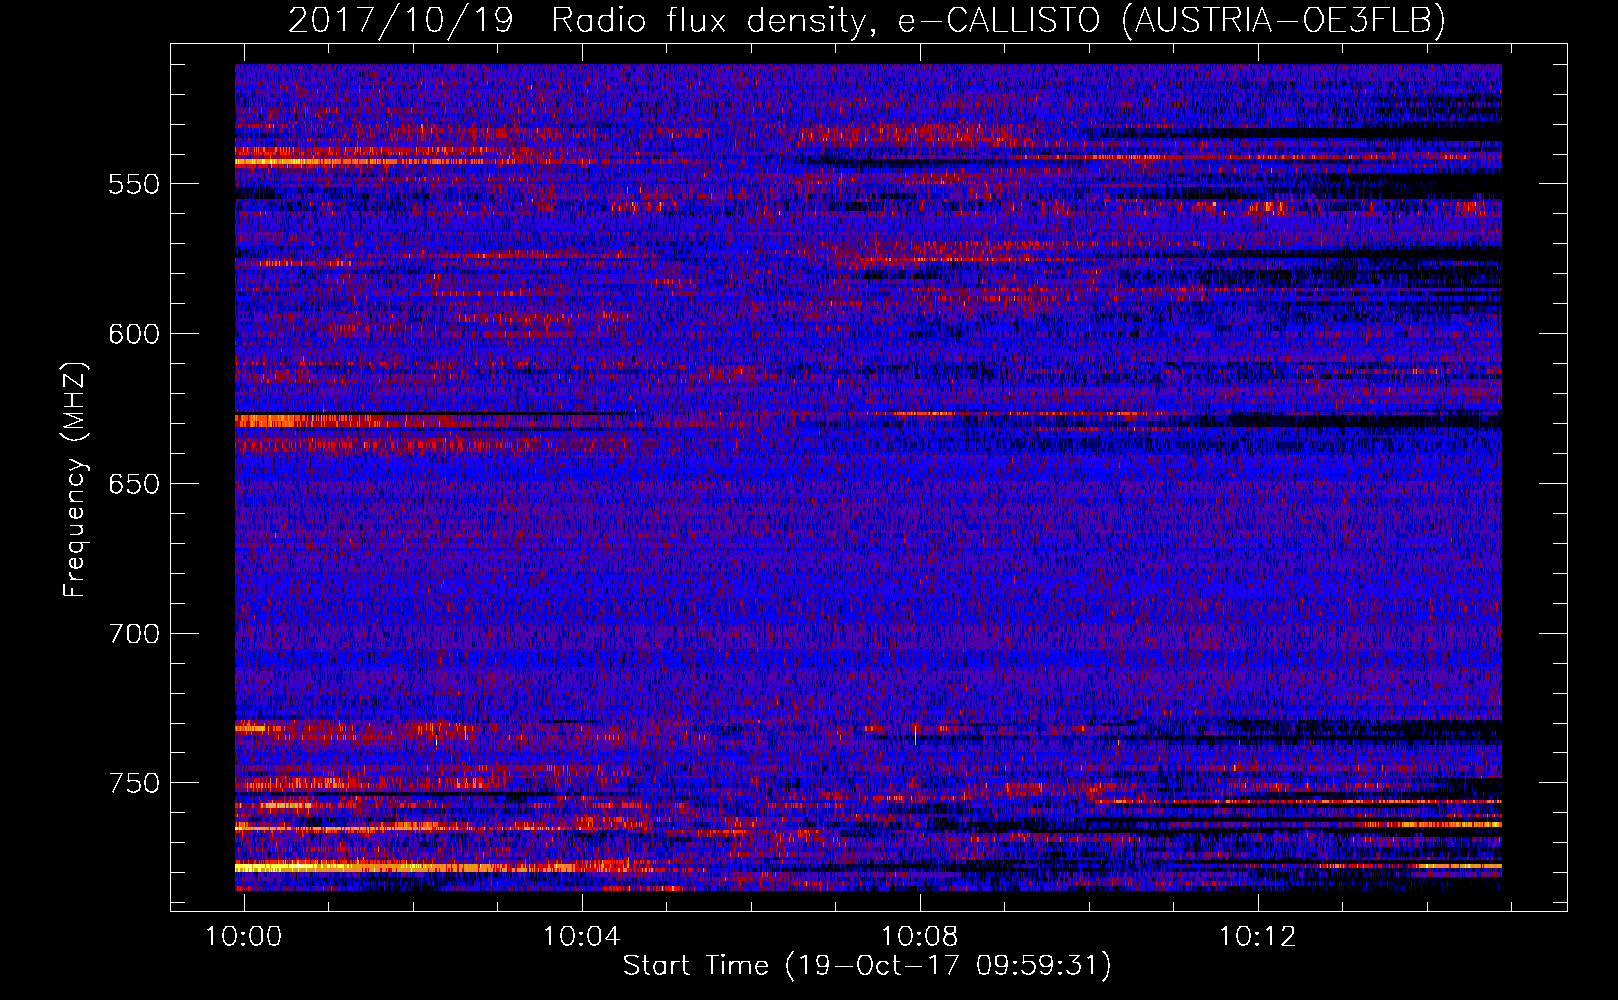Click the 'Frequency (MHZ)' axis label
Viewport: 1618px width, 1000px height.
click(x=75, y=479)
